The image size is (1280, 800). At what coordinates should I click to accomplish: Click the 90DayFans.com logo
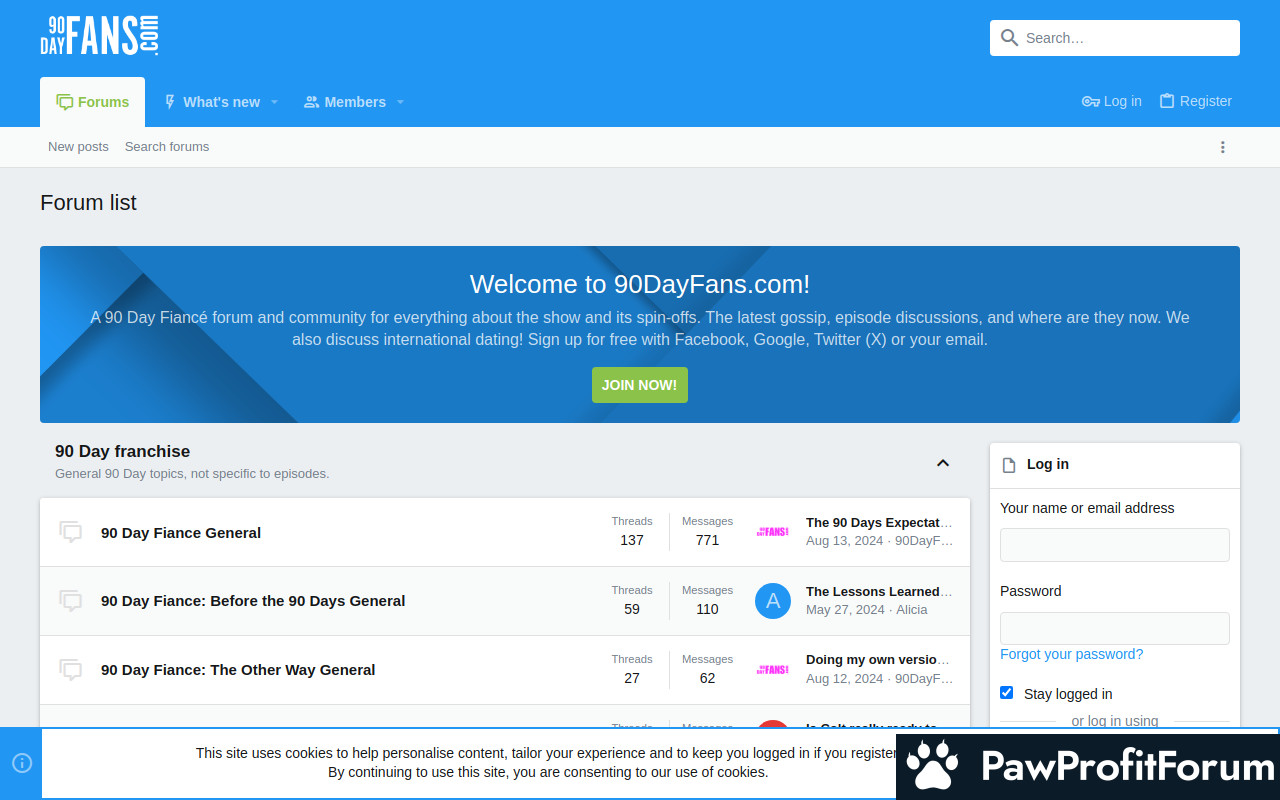99,36
